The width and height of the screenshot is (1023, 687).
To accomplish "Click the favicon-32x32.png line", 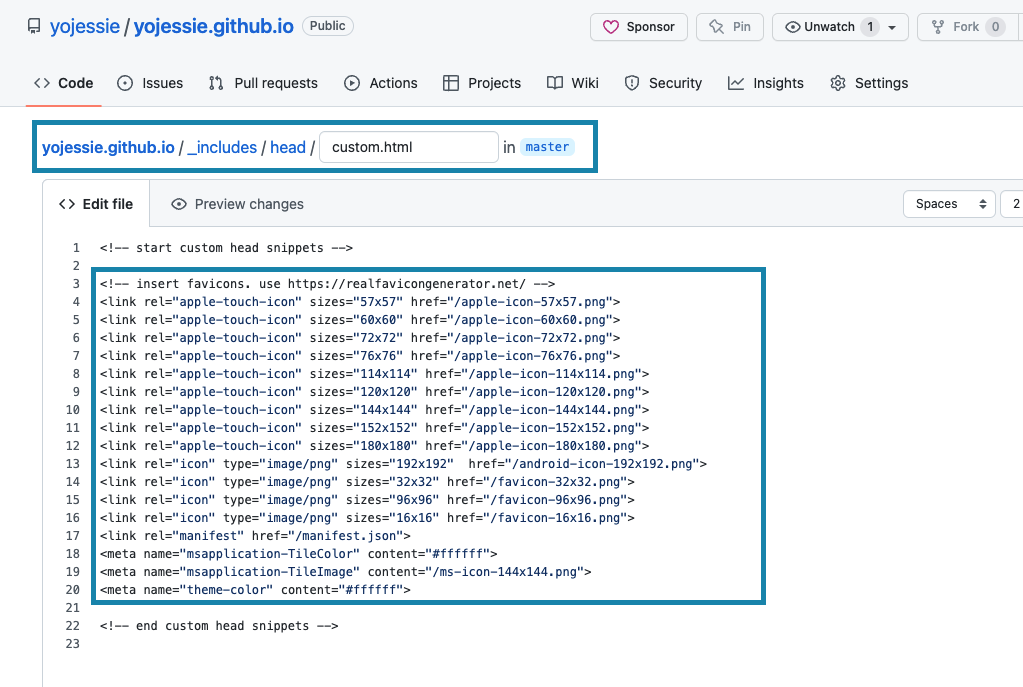I will (367, 482).
